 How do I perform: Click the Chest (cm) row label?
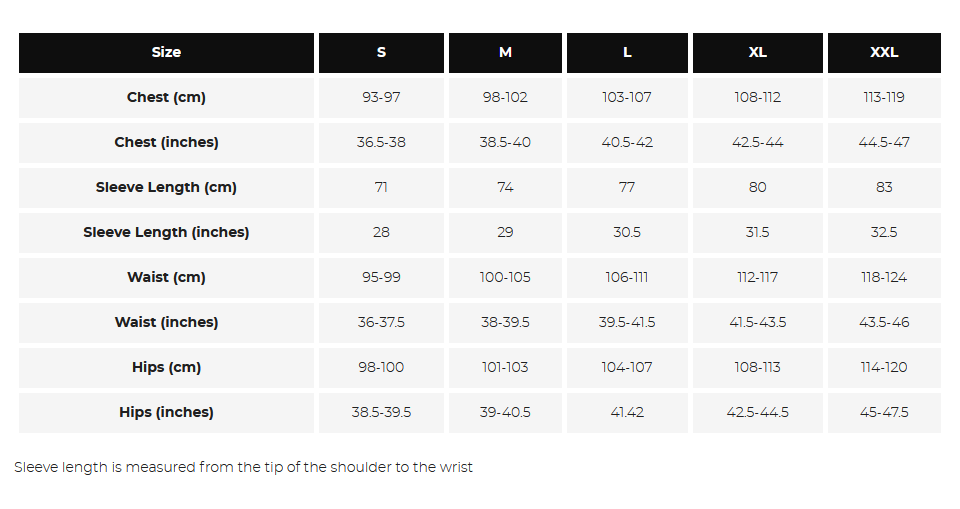pos(166,98)
